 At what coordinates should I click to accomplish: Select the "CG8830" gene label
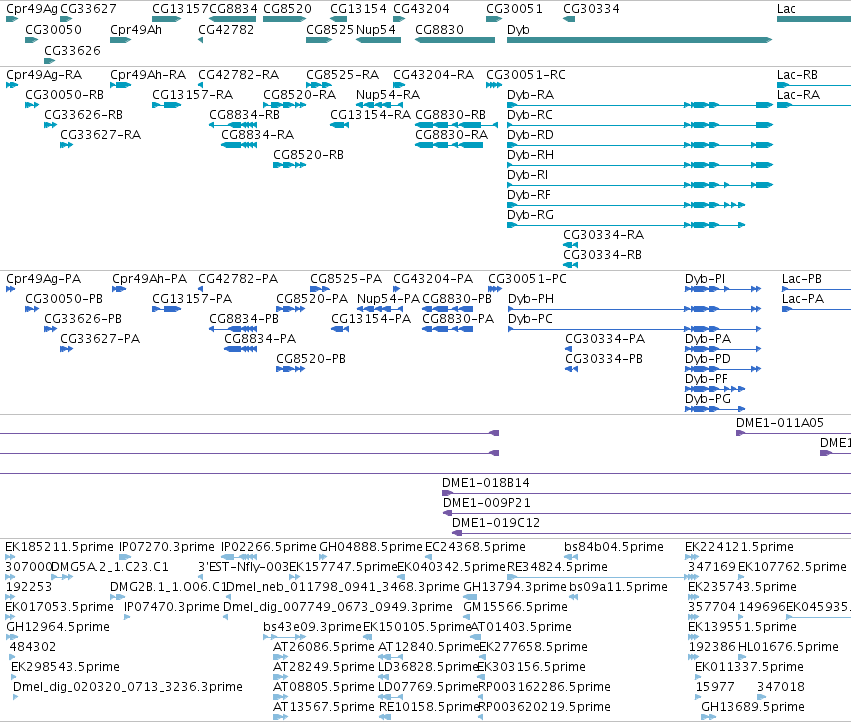pyautogui.click(x=439, y=30)
